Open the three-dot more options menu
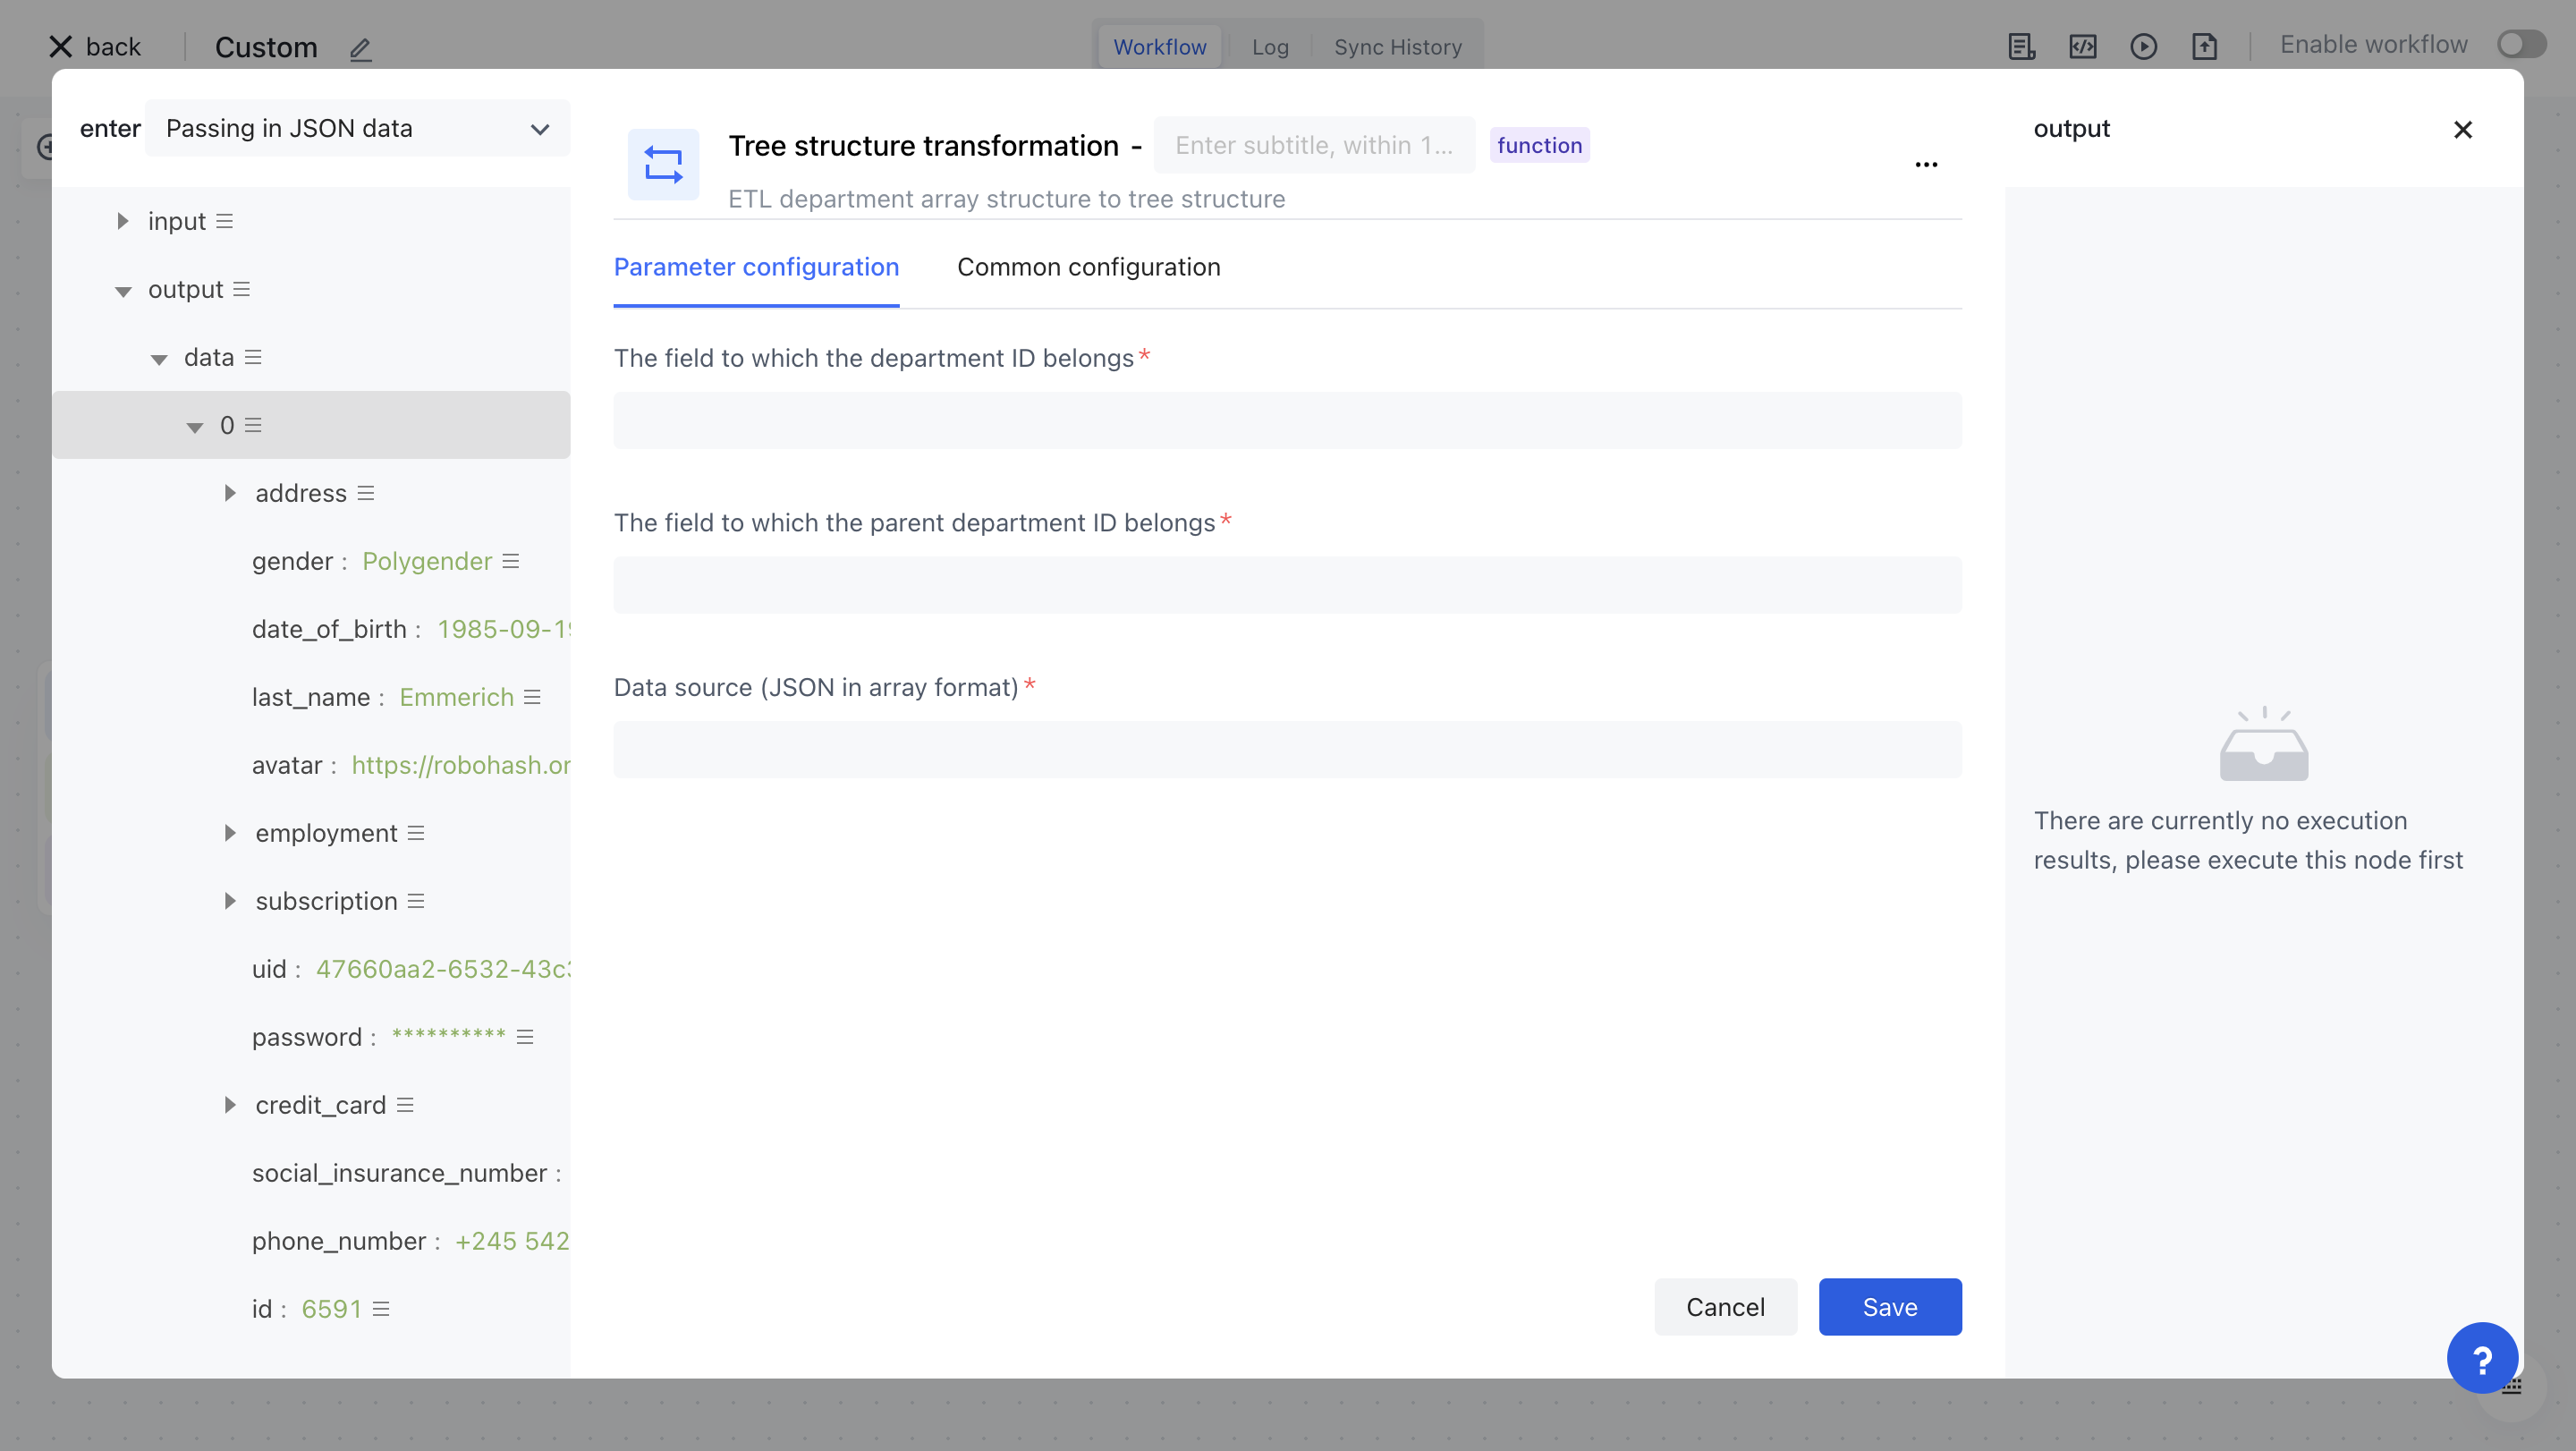 coord(1926,164)
